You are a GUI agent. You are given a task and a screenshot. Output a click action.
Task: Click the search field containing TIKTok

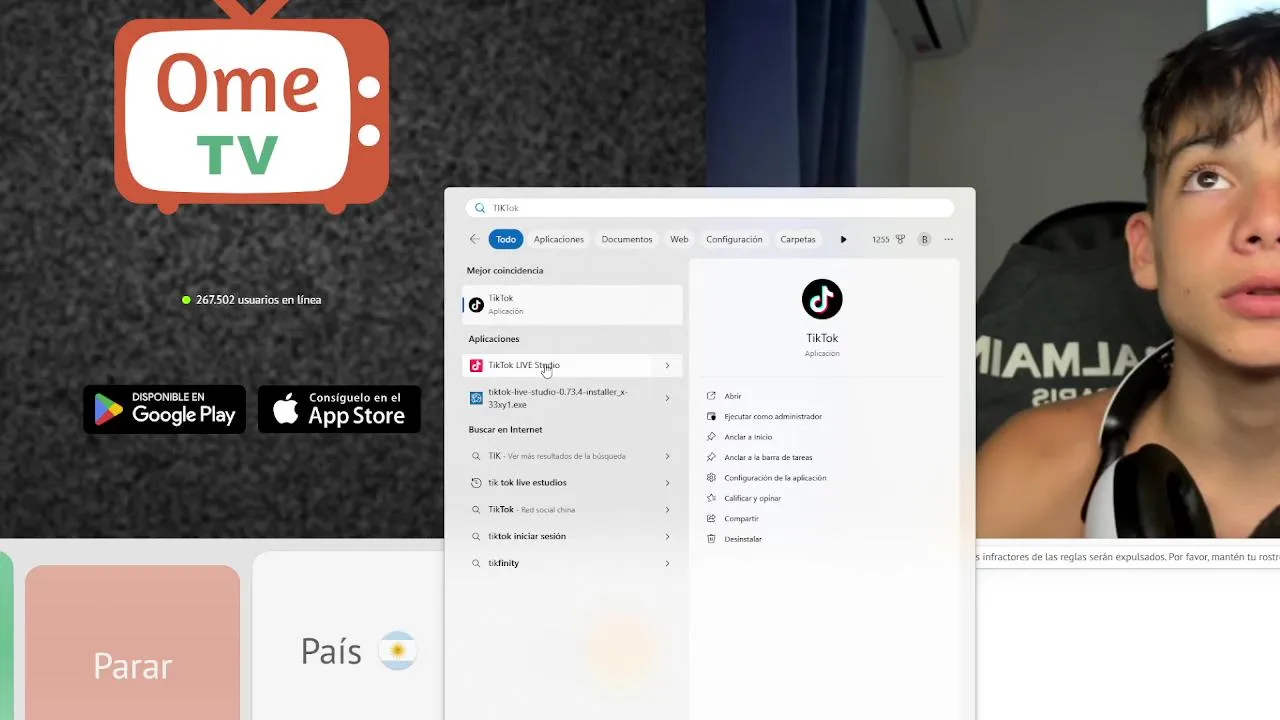pos(710,208)
